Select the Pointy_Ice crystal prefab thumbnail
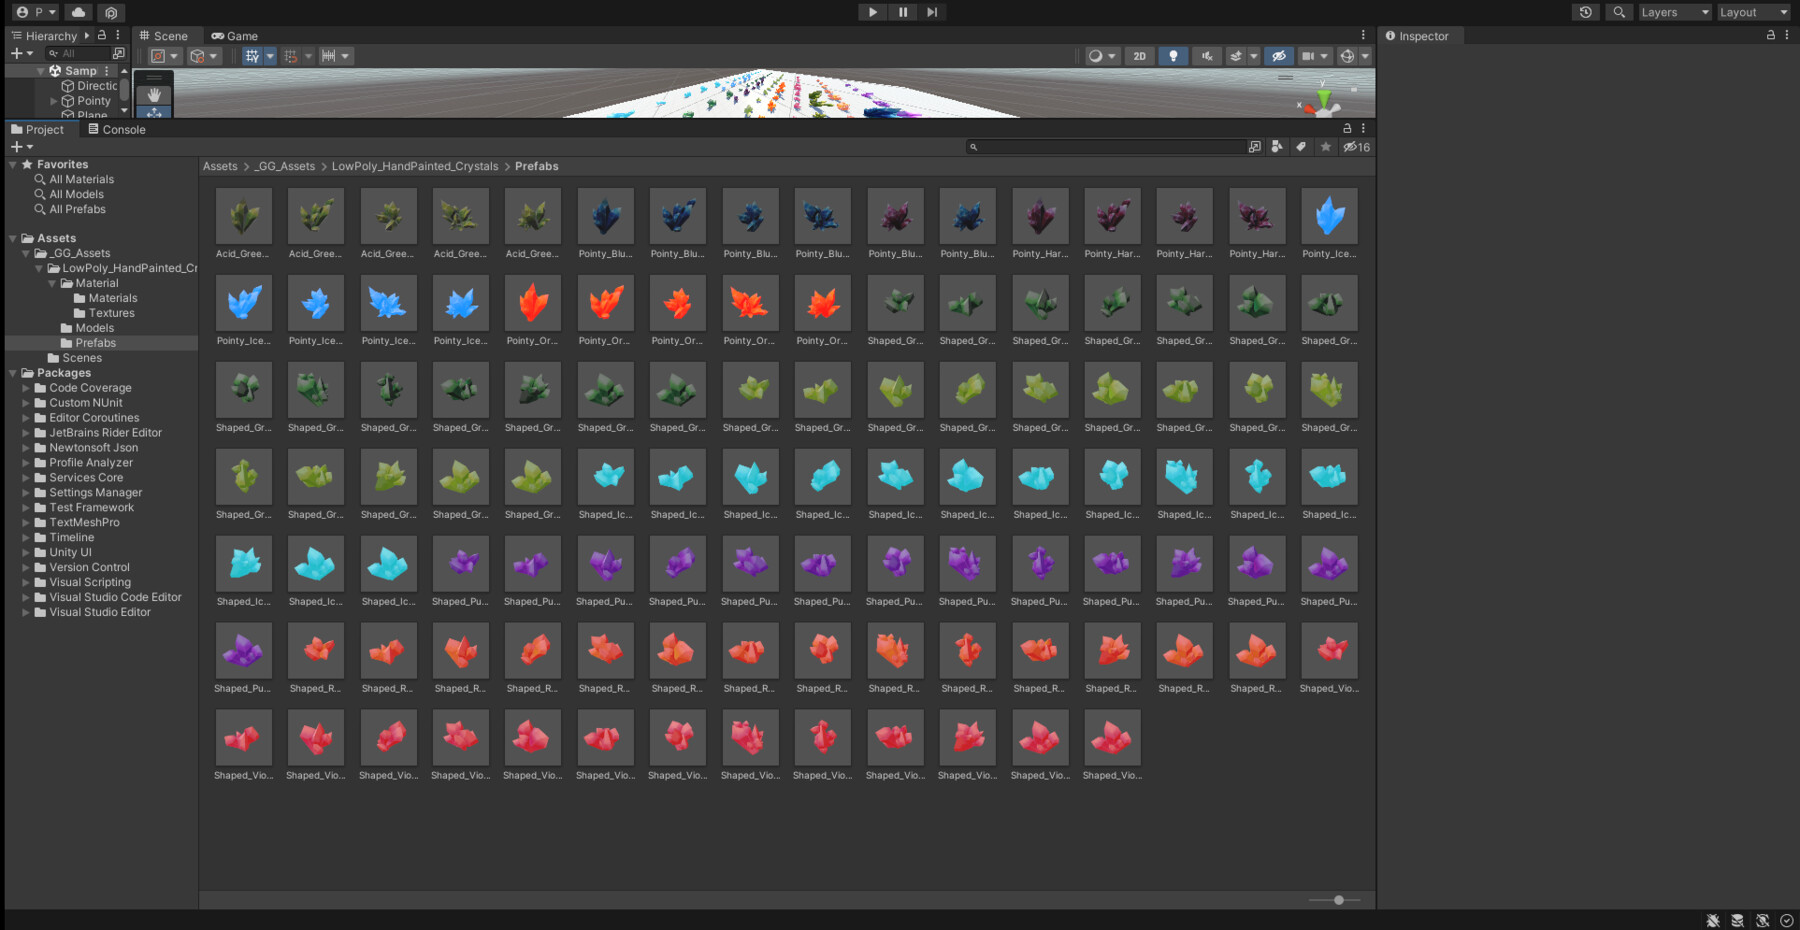 [x=1329, y=216]
